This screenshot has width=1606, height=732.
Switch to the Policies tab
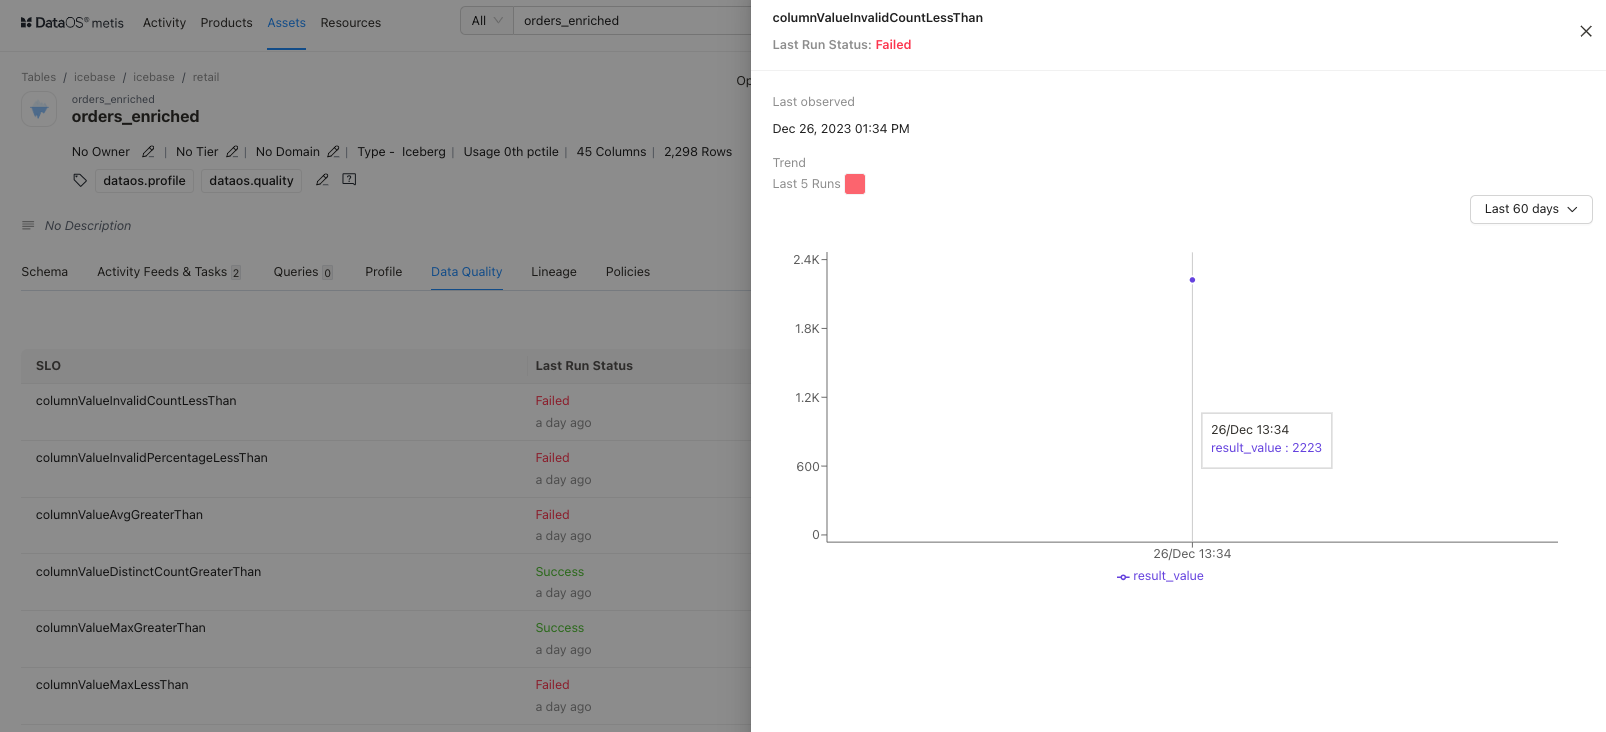627,272
